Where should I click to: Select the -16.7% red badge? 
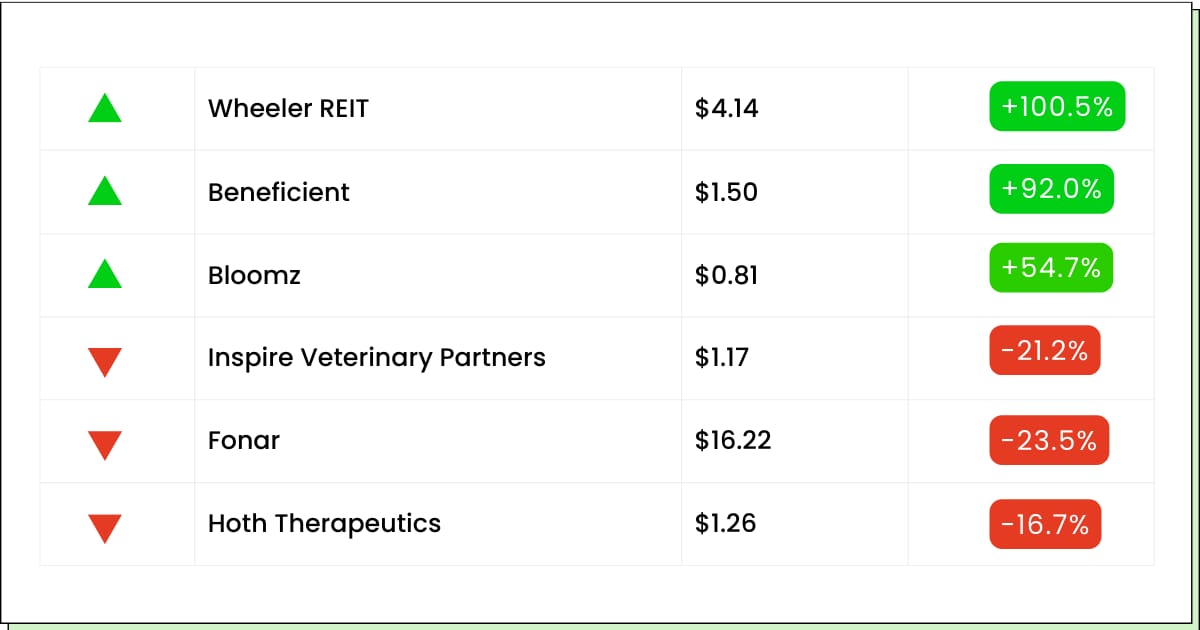[x=1045, y=524]
